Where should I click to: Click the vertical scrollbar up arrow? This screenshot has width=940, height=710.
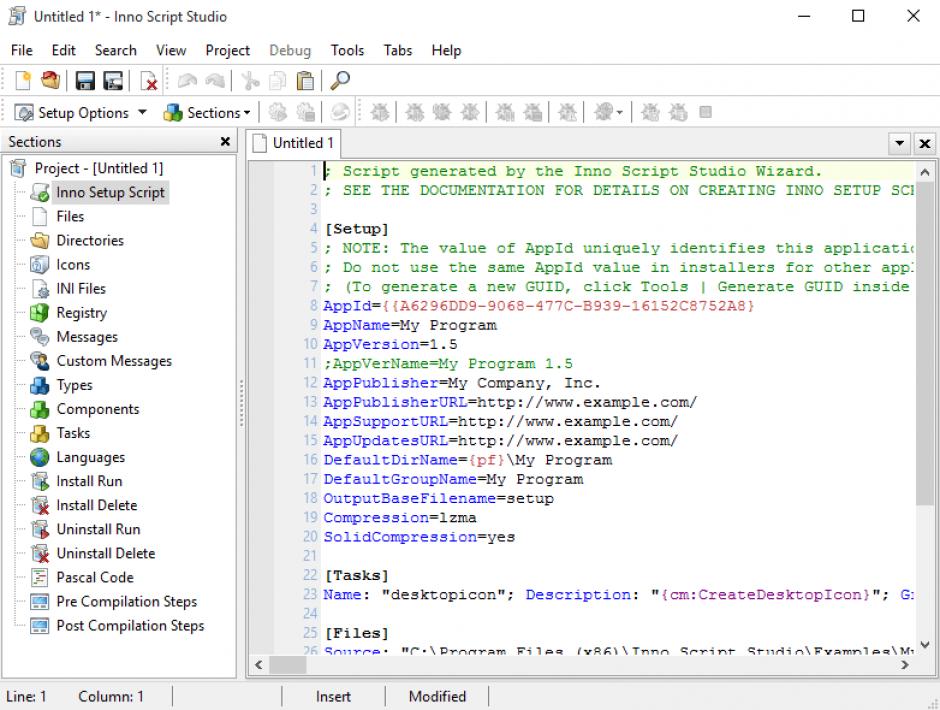pos(924,172)
